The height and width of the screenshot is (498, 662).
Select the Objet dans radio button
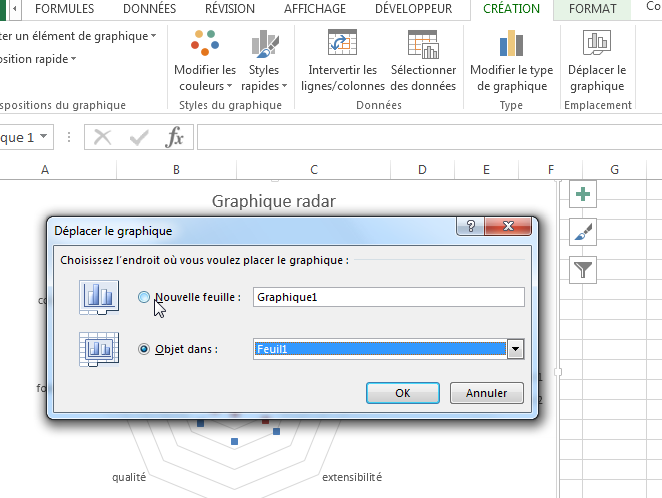click(x=145, y=349)
